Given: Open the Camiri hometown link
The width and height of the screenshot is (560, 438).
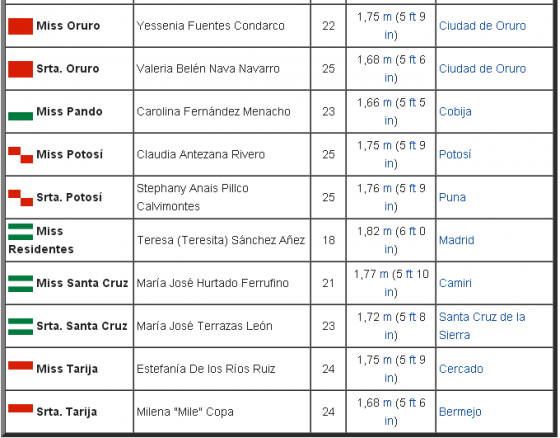Looking at the screenshot, I should [455, 283].
